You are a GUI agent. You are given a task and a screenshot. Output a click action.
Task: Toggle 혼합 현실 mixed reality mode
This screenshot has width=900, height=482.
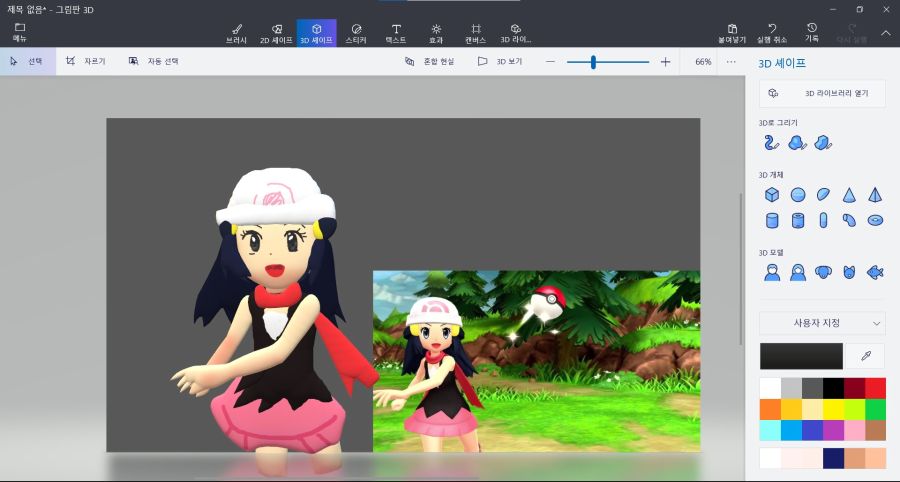(429, 61)
